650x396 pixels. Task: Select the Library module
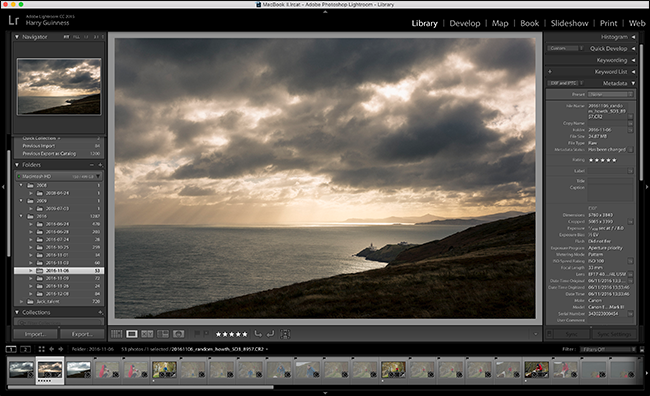[x=424, y=23]
